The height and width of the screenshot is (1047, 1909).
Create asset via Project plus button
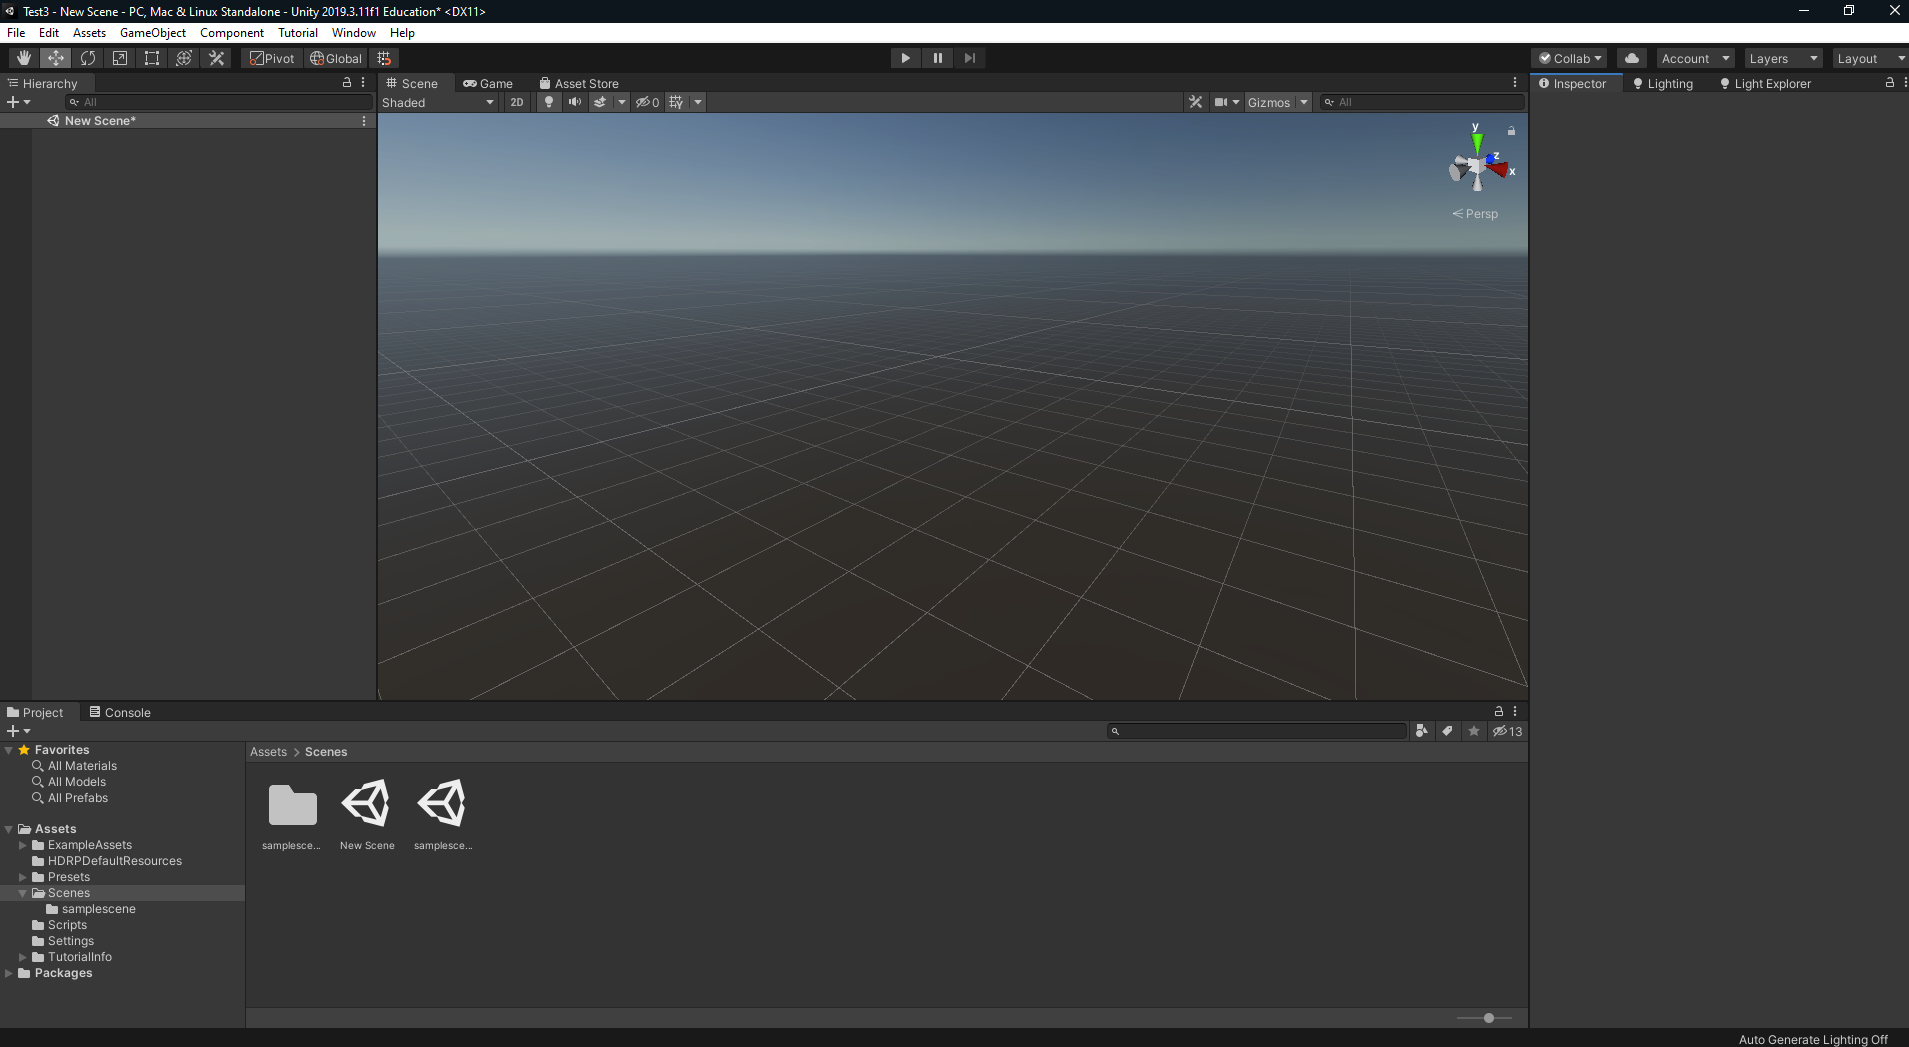pyautogui.click(x=19, y=731)
